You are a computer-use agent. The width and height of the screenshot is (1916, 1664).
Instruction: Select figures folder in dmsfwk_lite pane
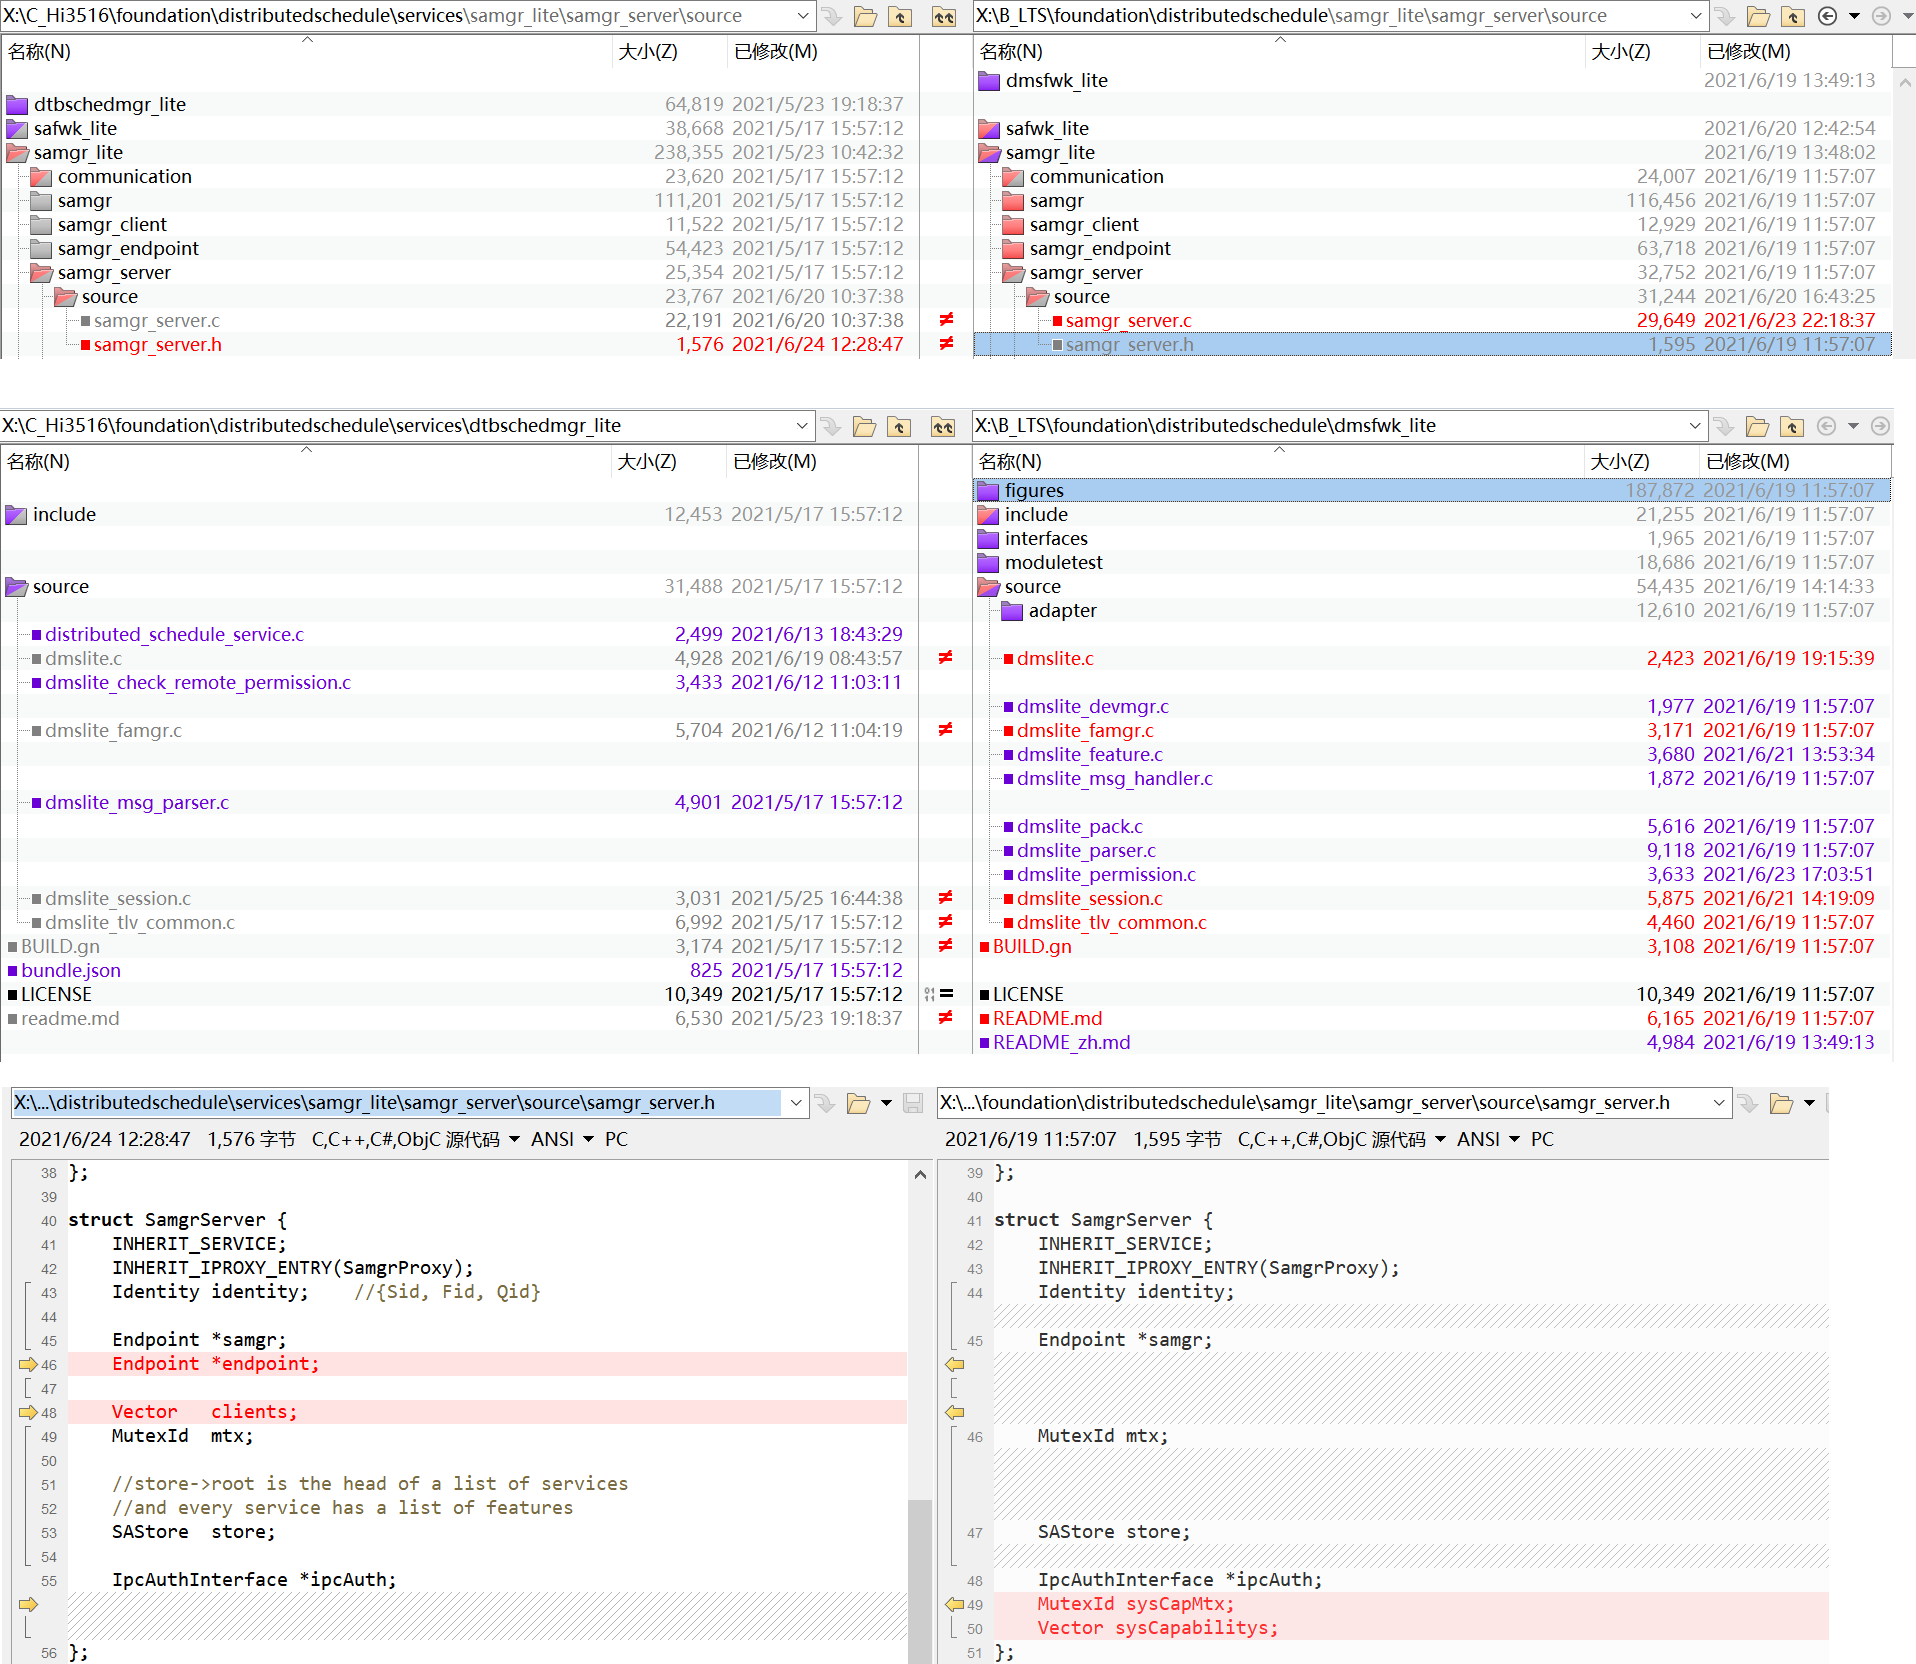1034,491
